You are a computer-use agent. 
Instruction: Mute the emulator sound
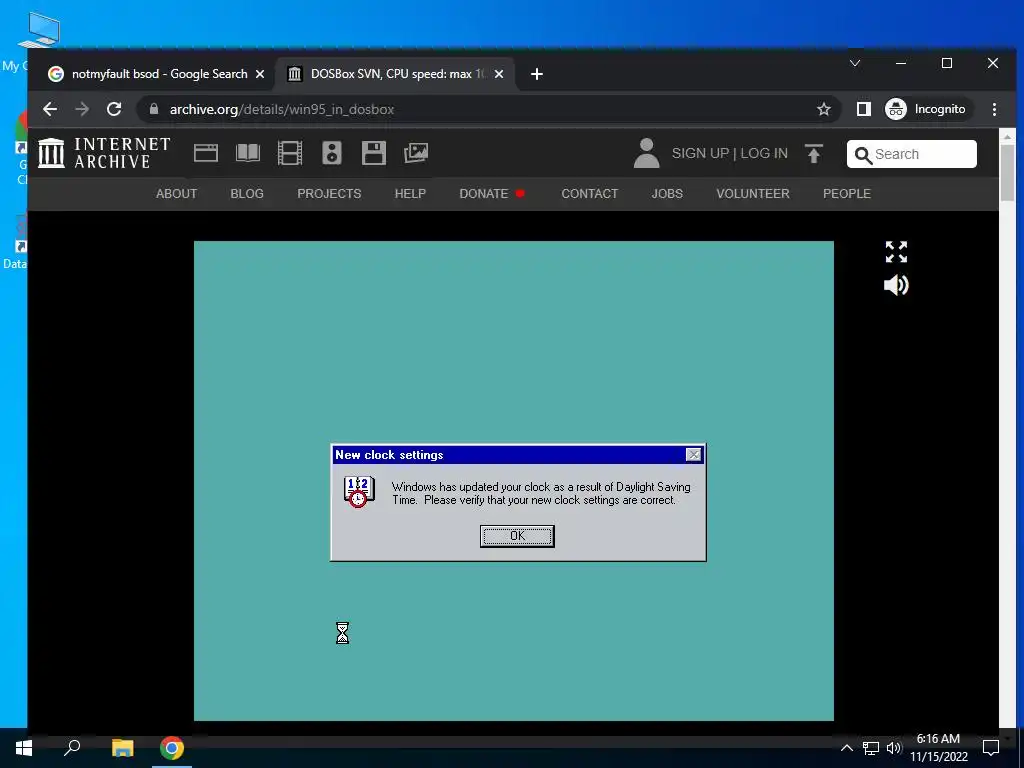[896, 285]
